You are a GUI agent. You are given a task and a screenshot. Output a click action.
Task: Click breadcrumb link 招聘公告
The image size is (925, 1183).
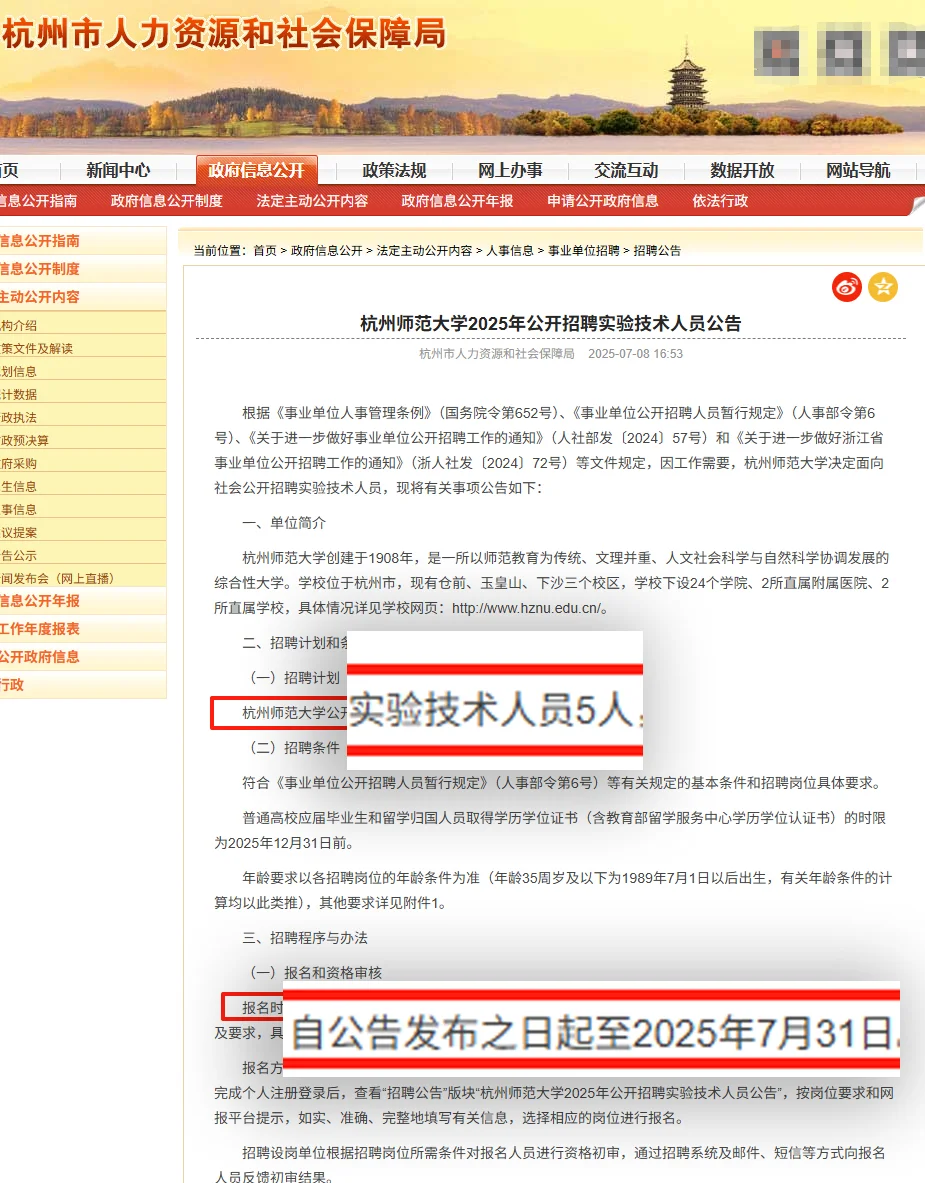[657, 250]
